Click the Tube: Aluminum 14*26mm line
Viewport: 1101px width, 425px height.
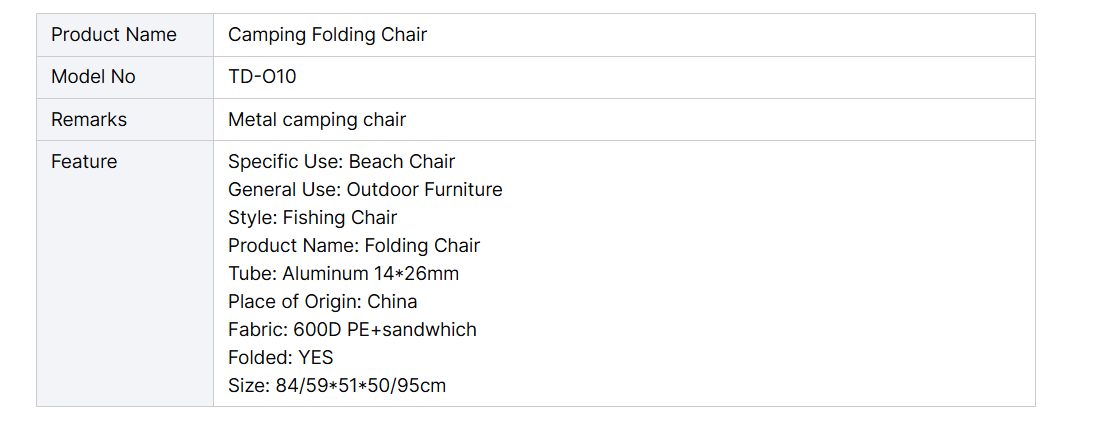343,273
